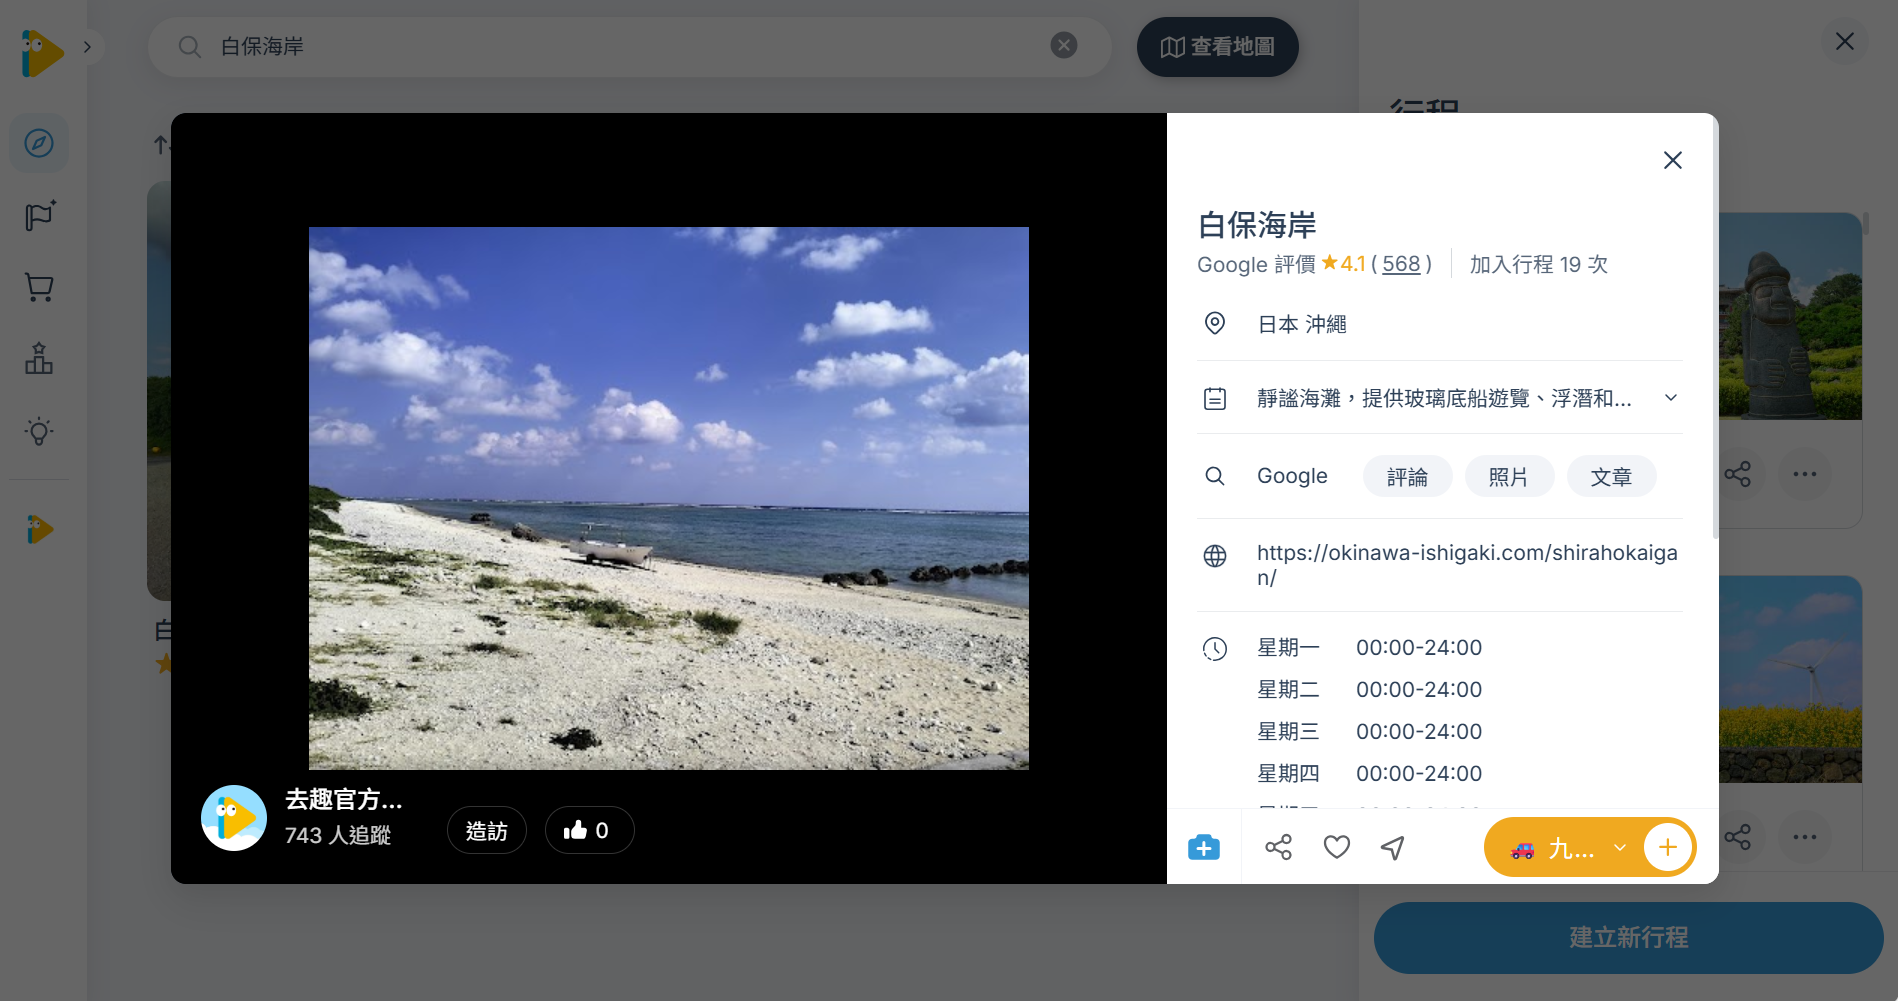Share the windmill flower field card
Viewport: 1898px width, 1001px height.
tap(1738, 837)
